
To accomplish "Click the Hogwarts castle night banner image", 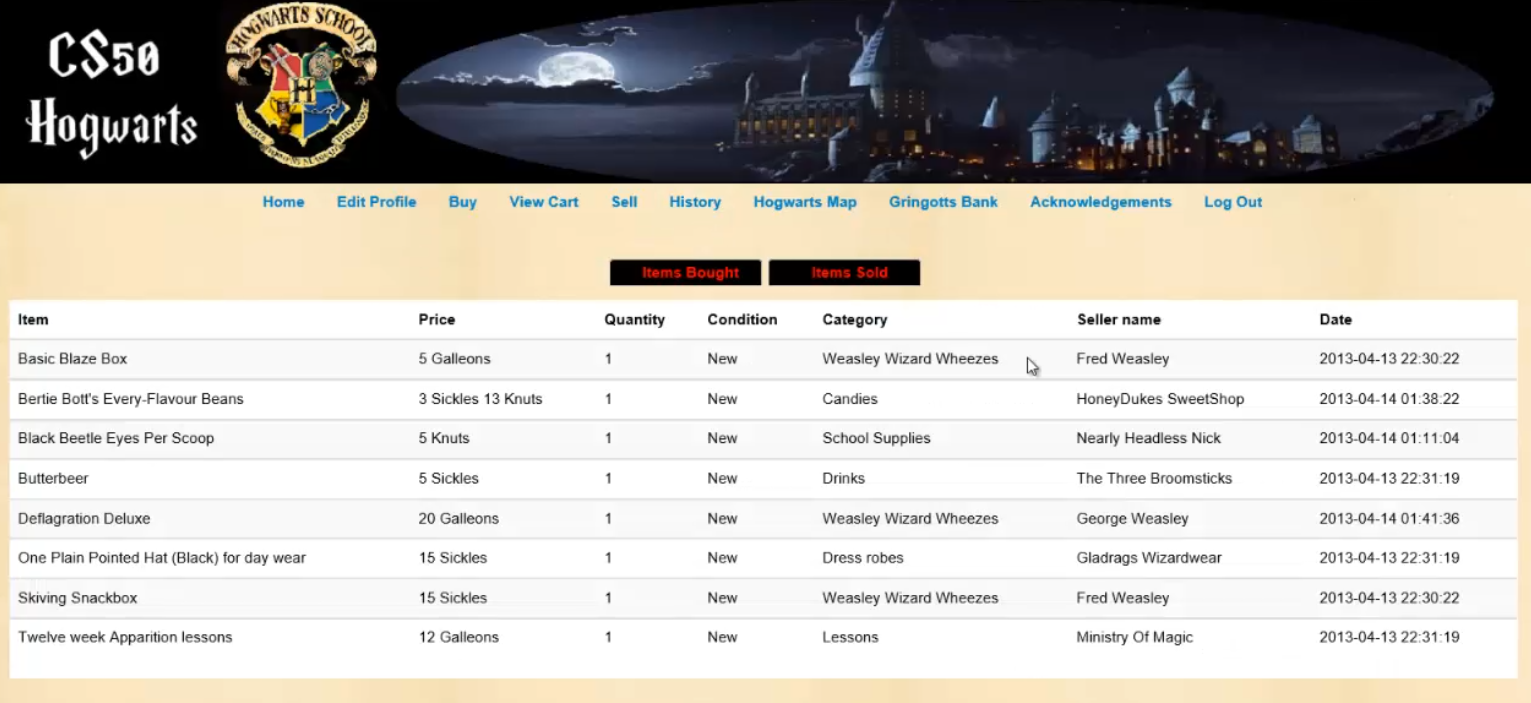I will click(945, 90).
